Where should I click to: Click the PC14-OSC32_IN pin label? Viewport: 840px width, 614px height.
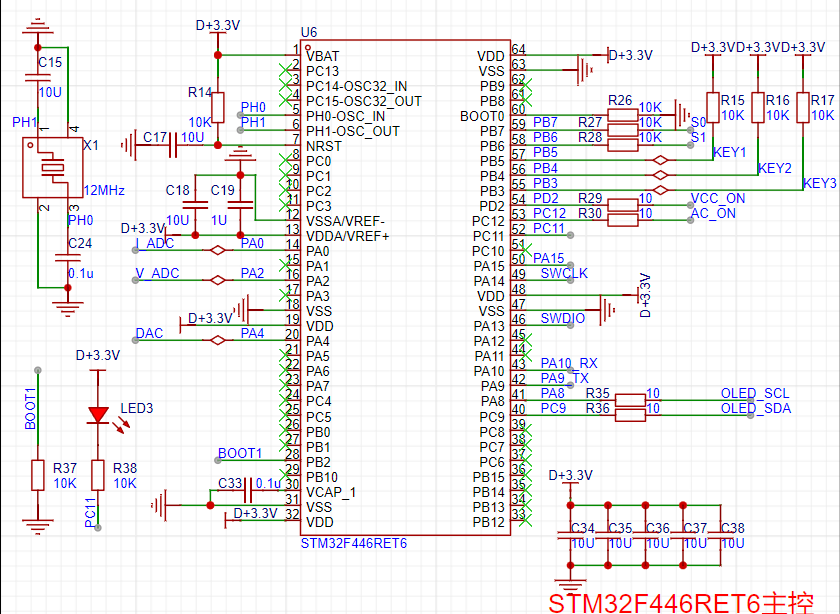click(x=356, y=86)
